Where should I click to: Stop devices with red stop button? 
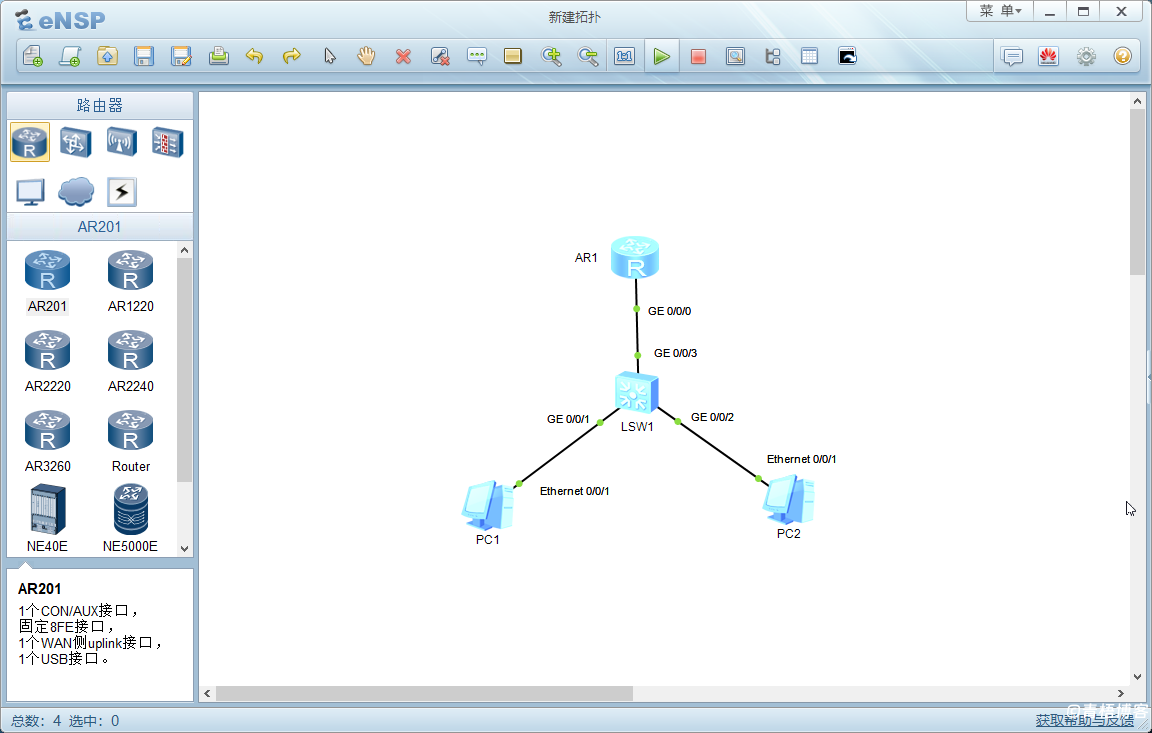(699, 57)
